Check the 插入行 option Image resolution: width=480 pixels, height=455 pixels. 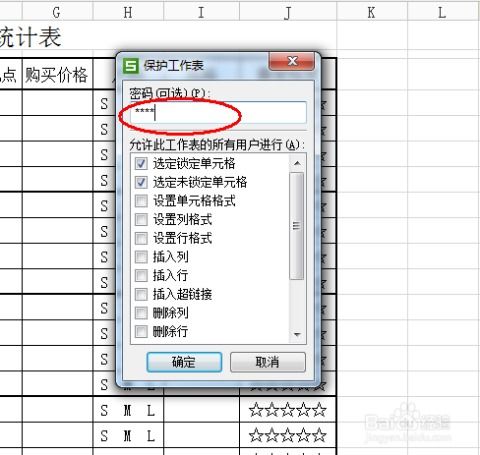click(141, 275)
